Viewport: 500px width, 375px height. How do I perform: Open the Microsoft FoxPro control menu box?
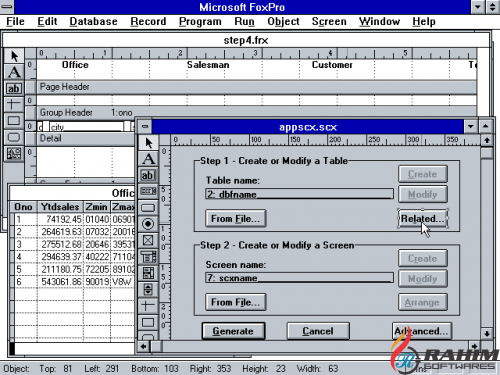tap(7, 7)
